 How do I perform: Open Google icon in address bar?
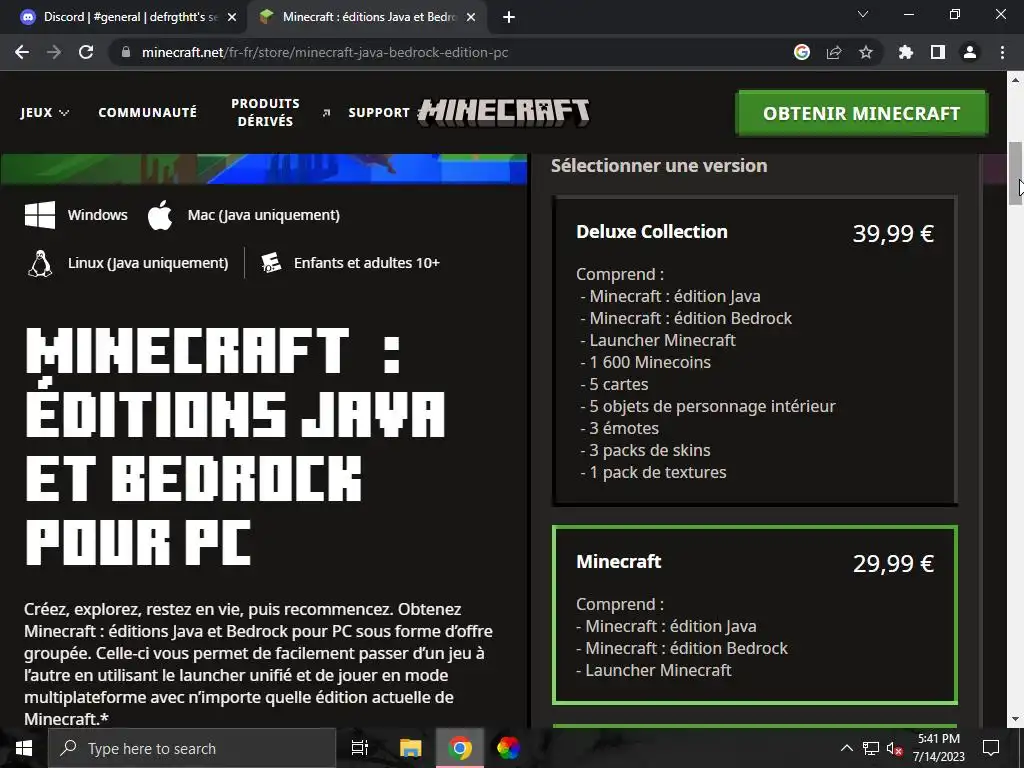[802, 52]
